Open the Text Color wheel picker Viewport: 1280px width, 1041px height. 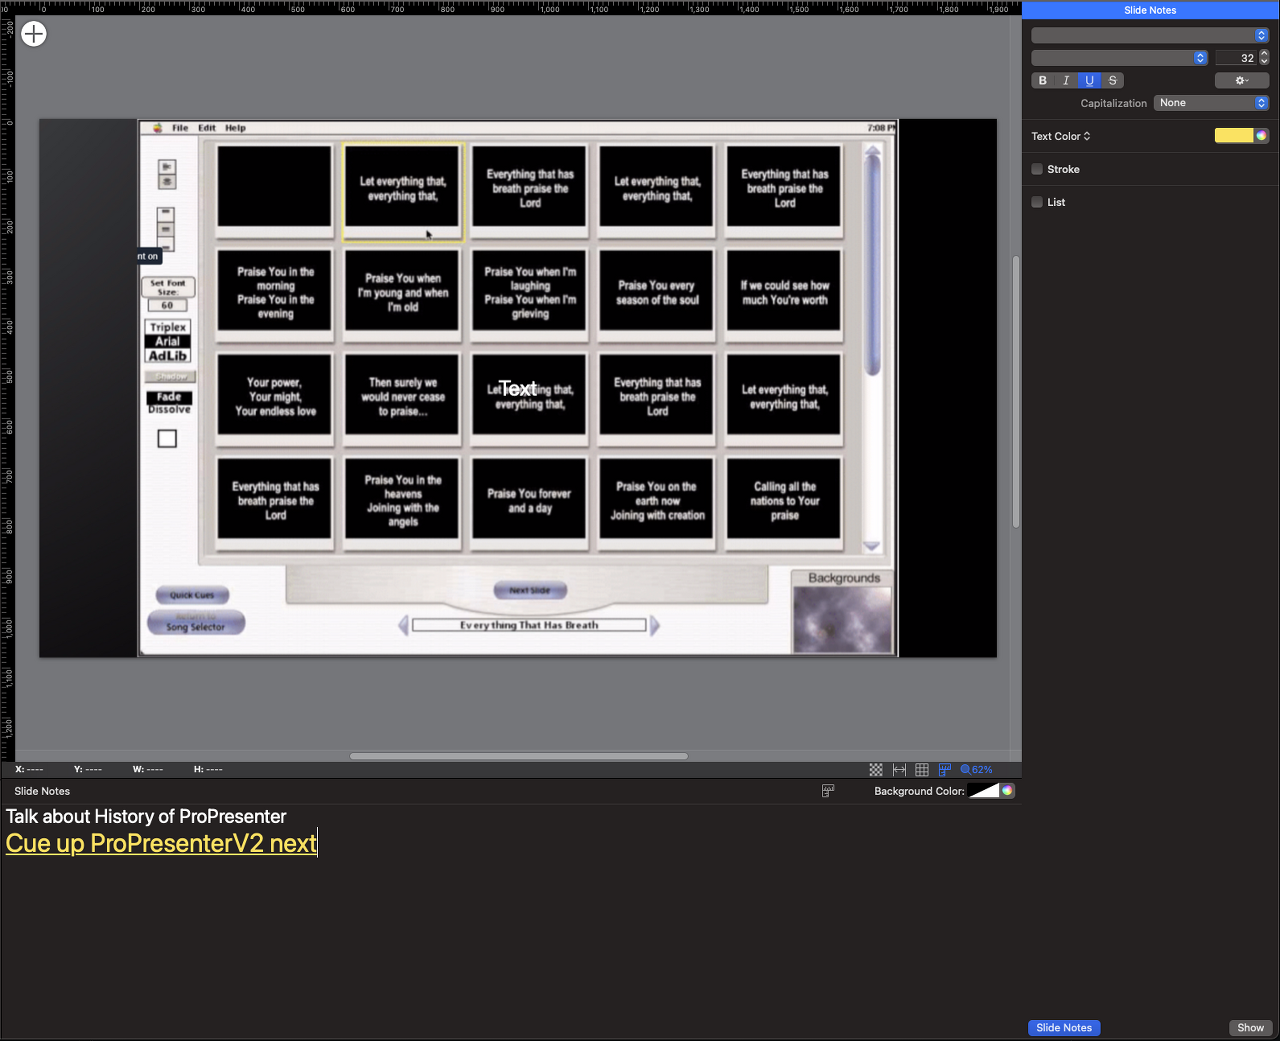click(1262, 136)
